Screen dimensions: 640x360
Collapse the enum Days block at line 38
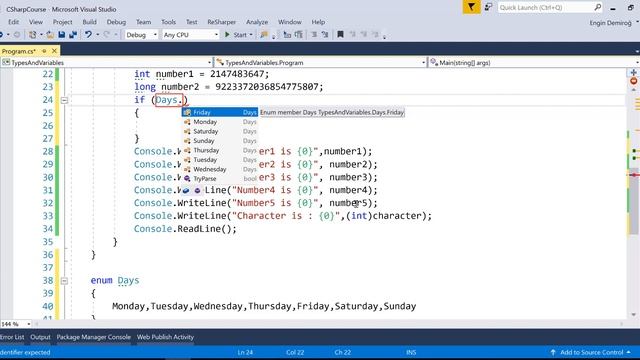(x=64, y=281)
